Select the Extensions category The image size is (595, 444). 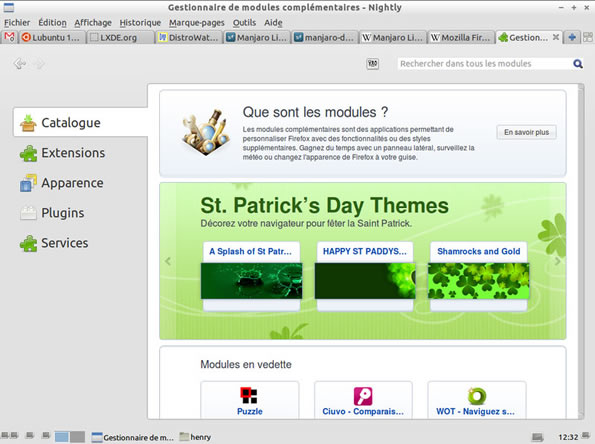[x=80, y=153]
